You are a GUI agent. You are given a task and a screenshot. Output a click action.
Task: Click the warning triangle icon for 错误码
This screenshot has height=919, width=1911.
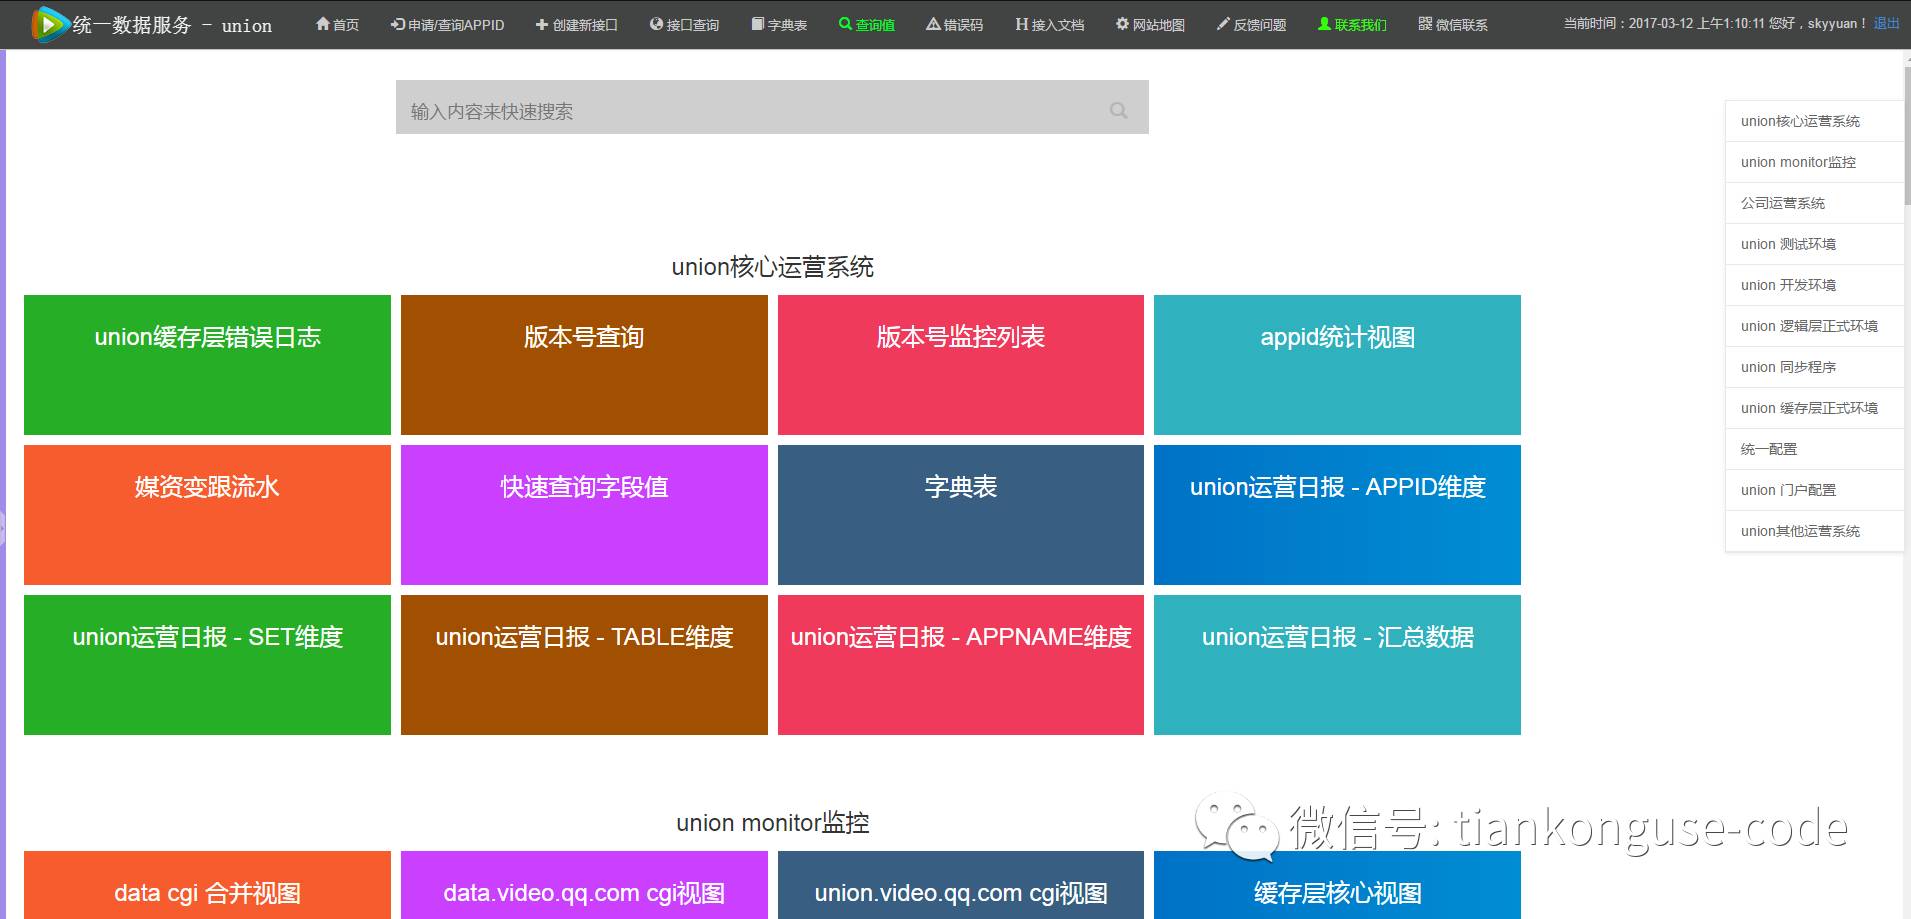tap(933, 24)
